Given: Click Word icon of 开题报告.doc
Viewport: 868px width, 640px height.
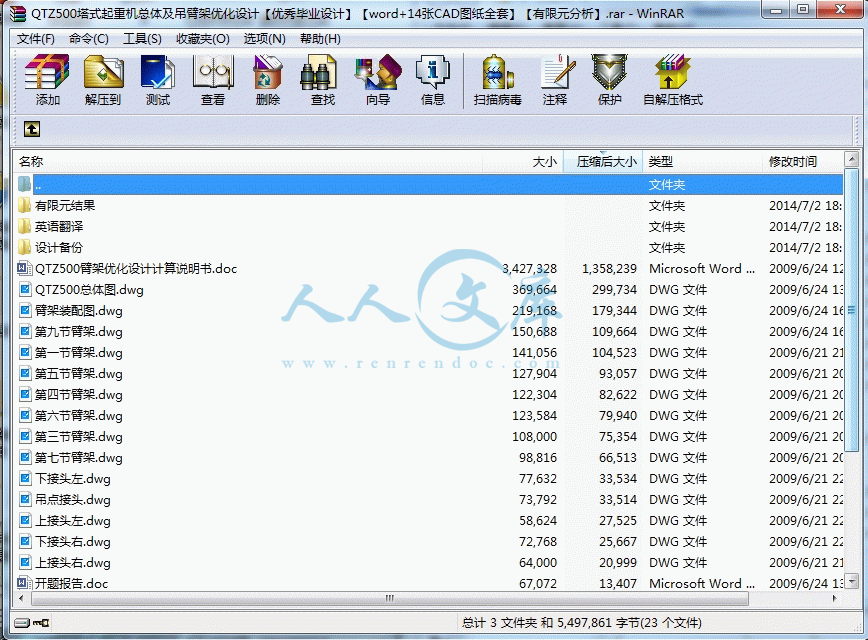Looking at the screenshot, I should [24, 583].
